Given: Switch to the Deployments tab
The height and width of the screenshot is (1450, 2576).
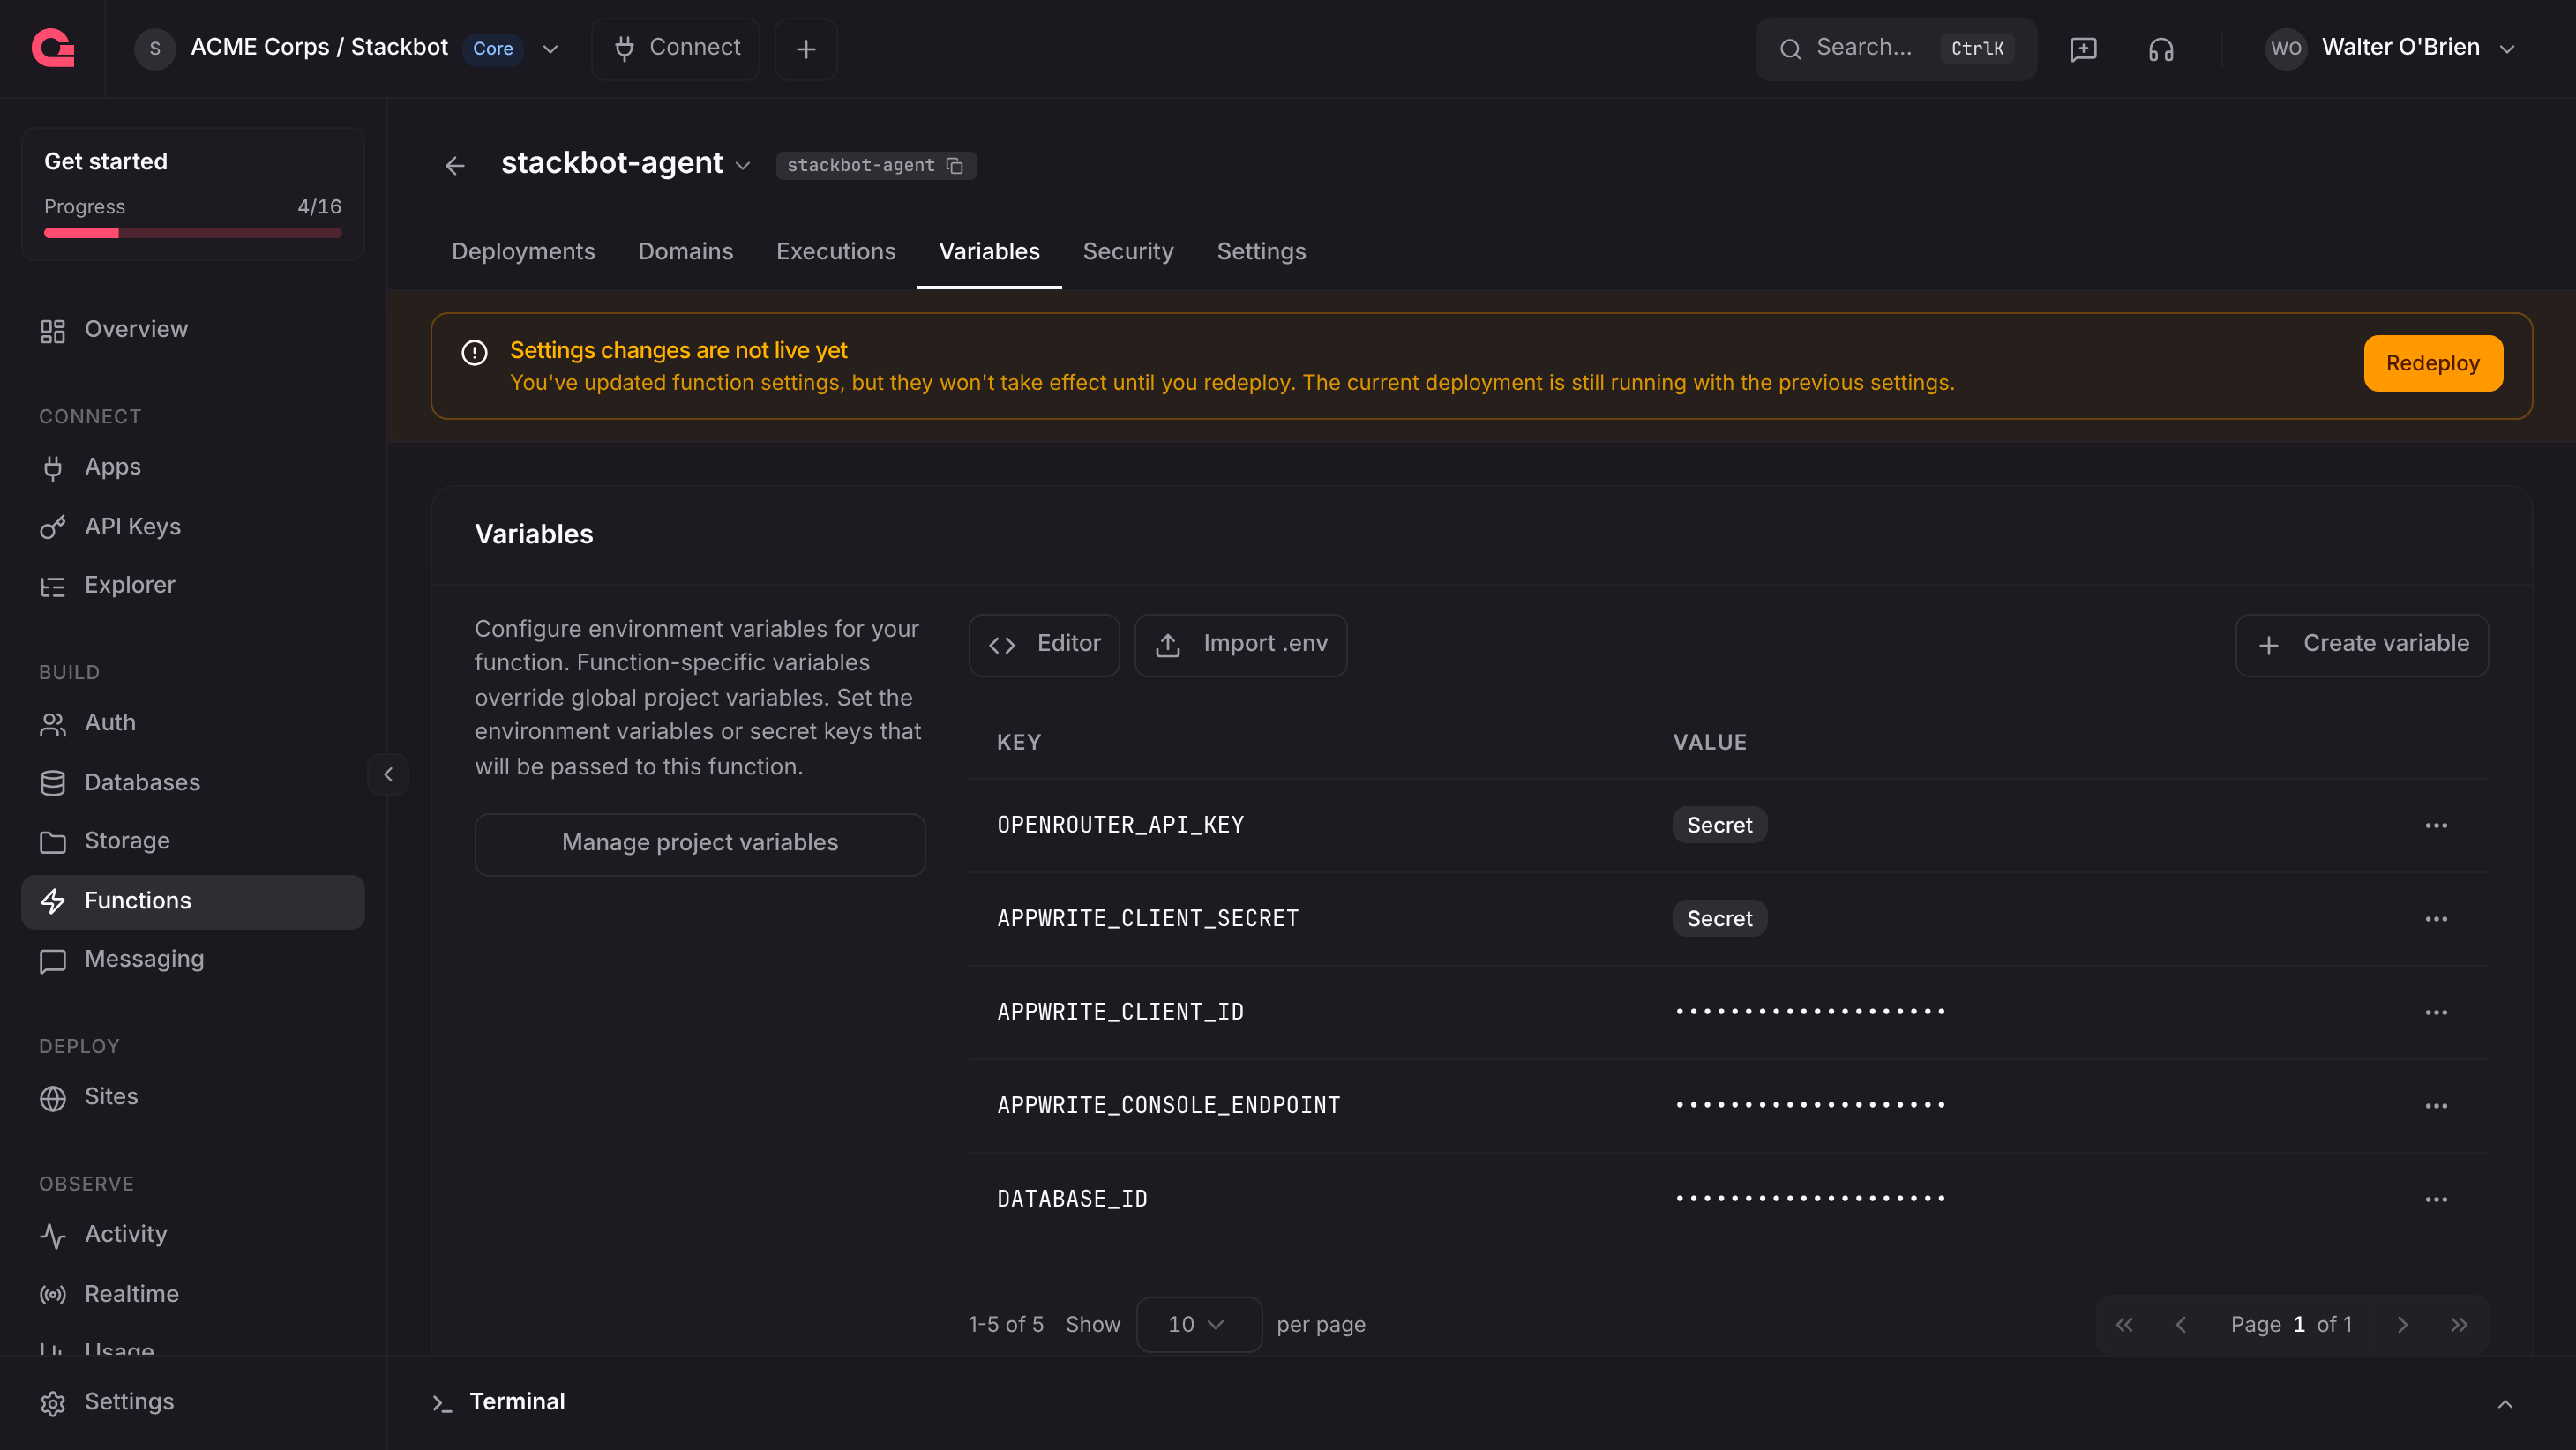Looking at the screenshot, I should pyautogui.click(x=523, y=252).
